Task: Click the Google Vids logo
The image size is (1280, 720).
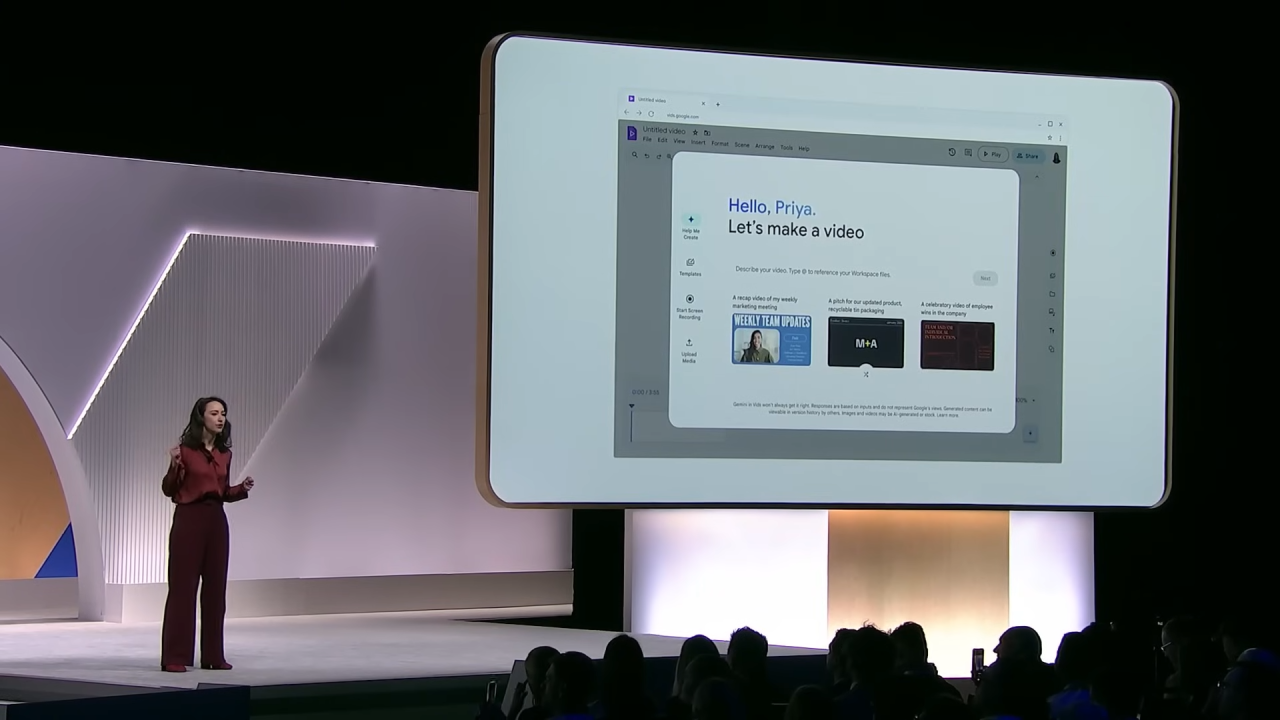Action: (x=632, y=133)
